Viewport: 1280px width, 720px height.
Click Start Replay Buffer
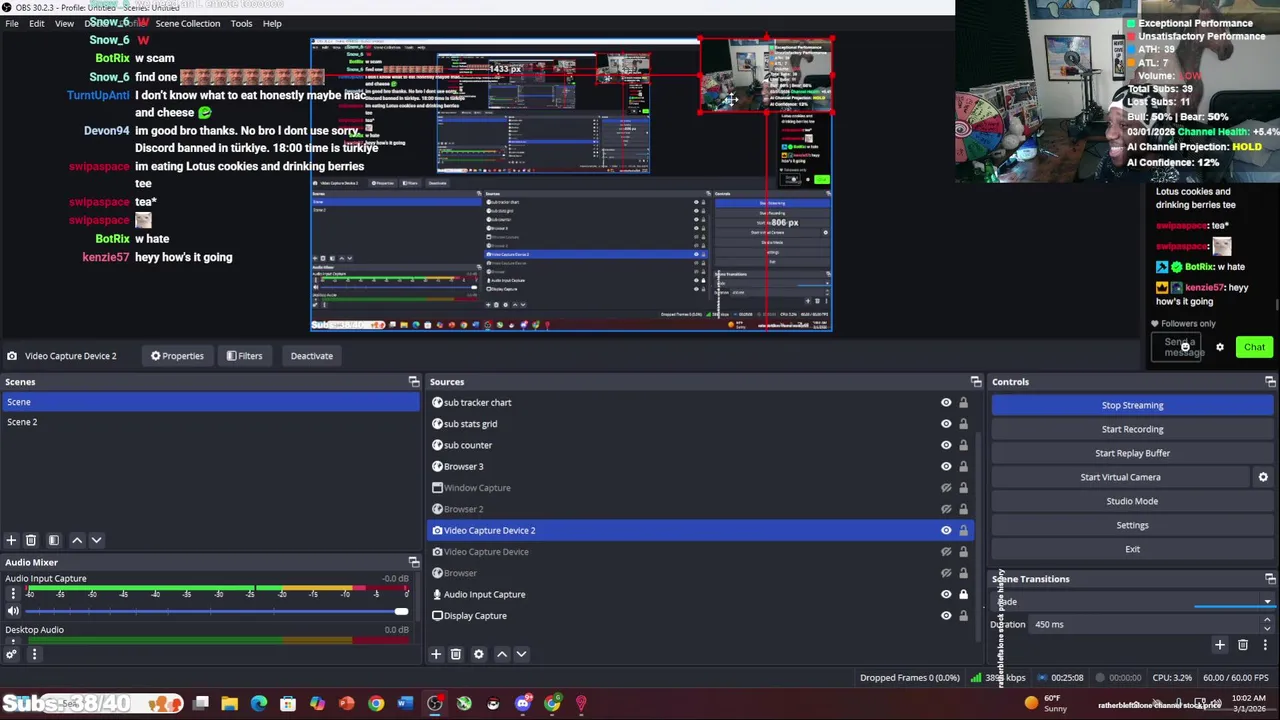pos(1132,453)
